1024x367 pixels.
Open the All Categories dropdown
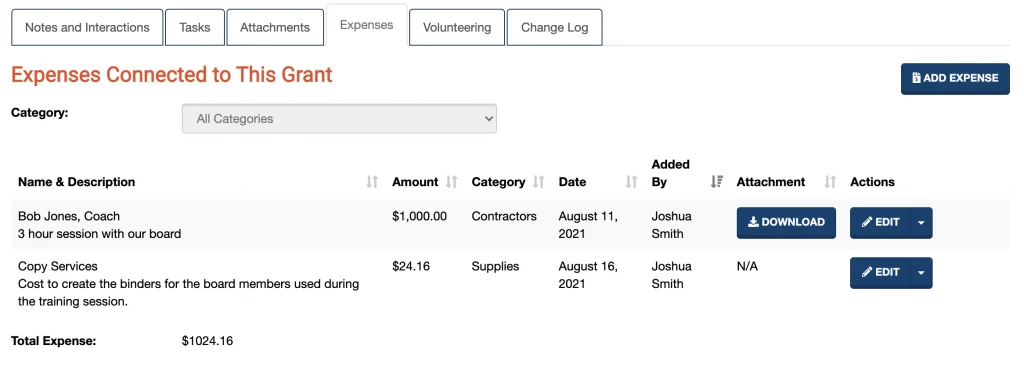339,119
